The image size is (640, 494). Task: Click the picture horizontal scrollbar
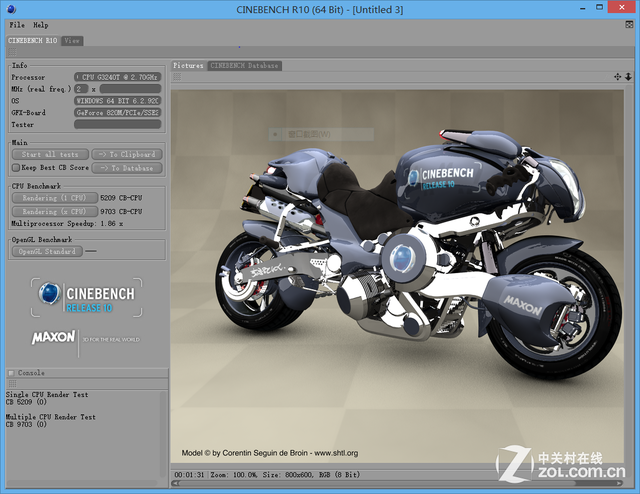[x=396, y=483]
